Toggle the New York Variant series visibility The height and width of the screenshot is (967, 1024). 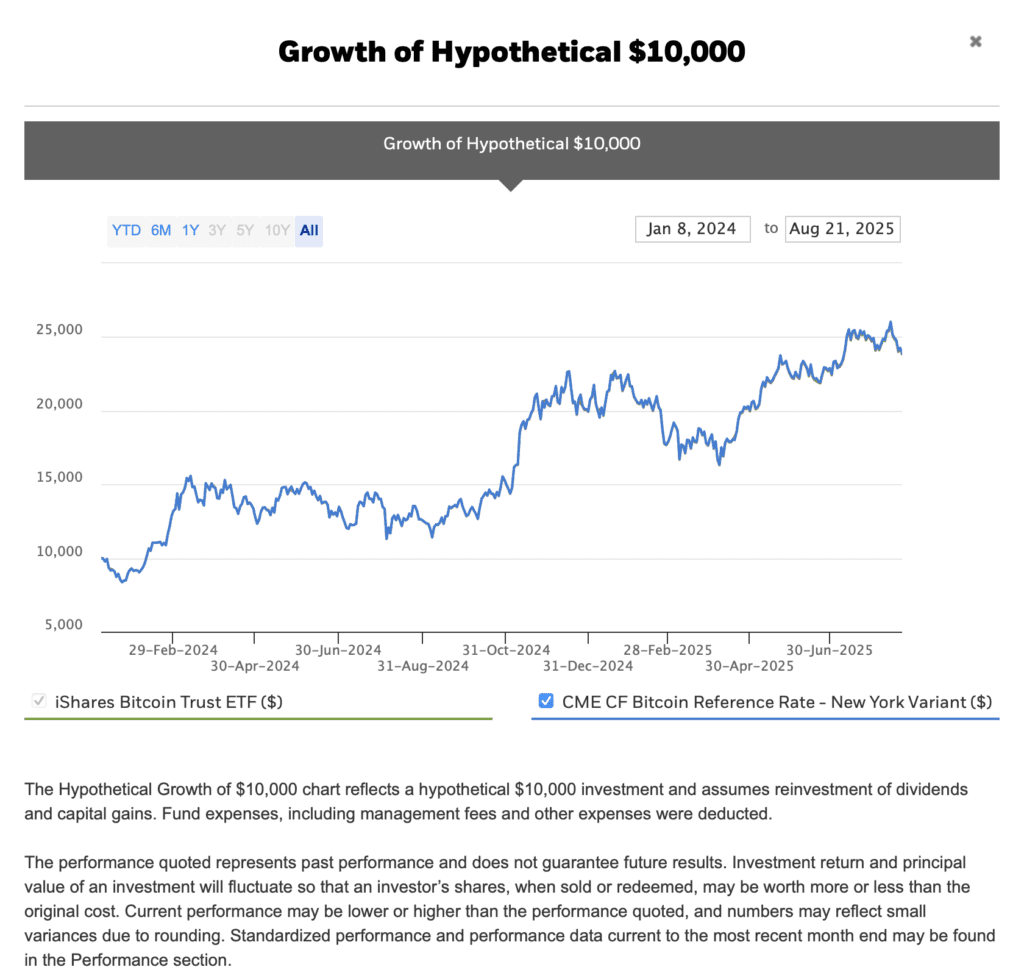[x=546, y=701]
